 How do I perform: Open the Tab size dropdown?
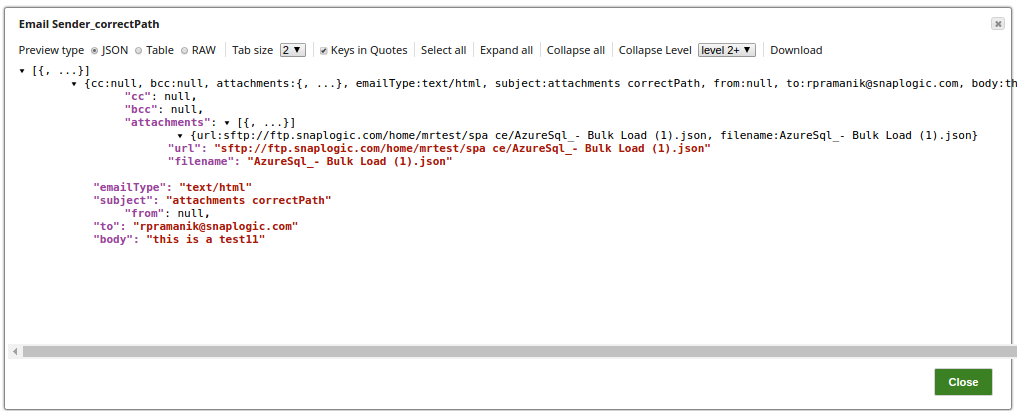coord(293,50)
